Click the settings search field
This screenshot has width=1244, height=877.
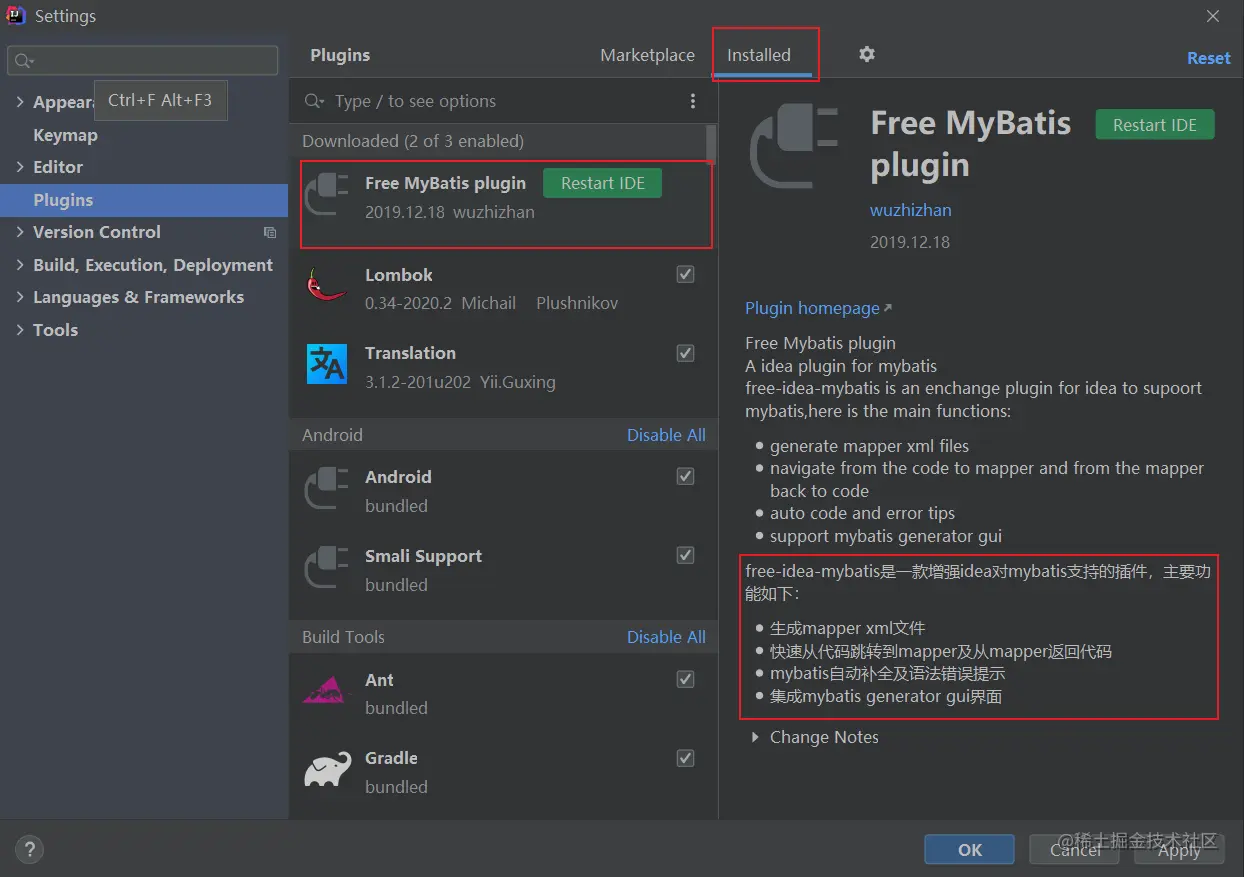[x=143, y=60]
